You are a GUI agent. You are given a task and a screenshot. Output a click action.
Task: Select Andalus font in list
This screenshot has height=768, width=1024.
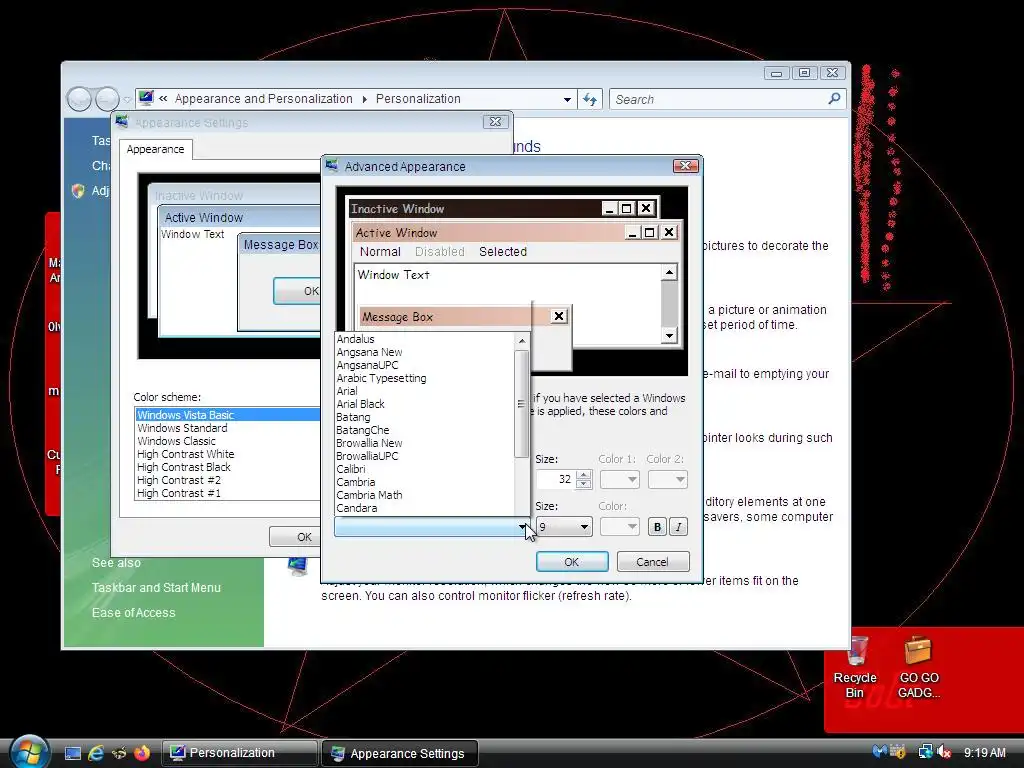point(424,339)
